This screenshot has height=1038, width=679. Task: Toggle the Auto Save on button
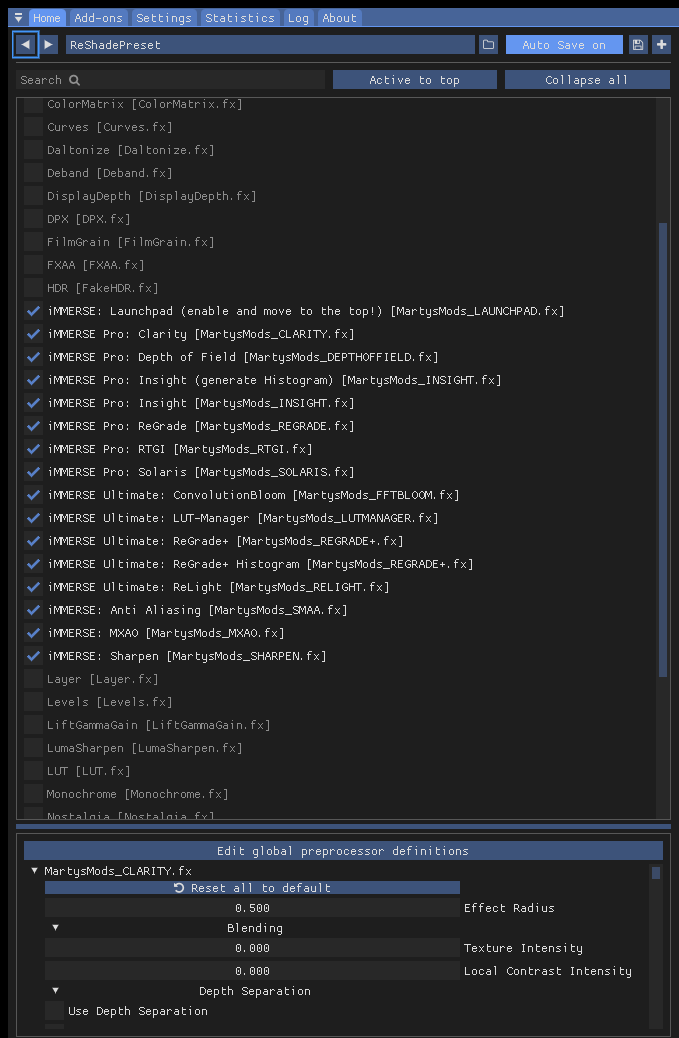pos(564,44)
